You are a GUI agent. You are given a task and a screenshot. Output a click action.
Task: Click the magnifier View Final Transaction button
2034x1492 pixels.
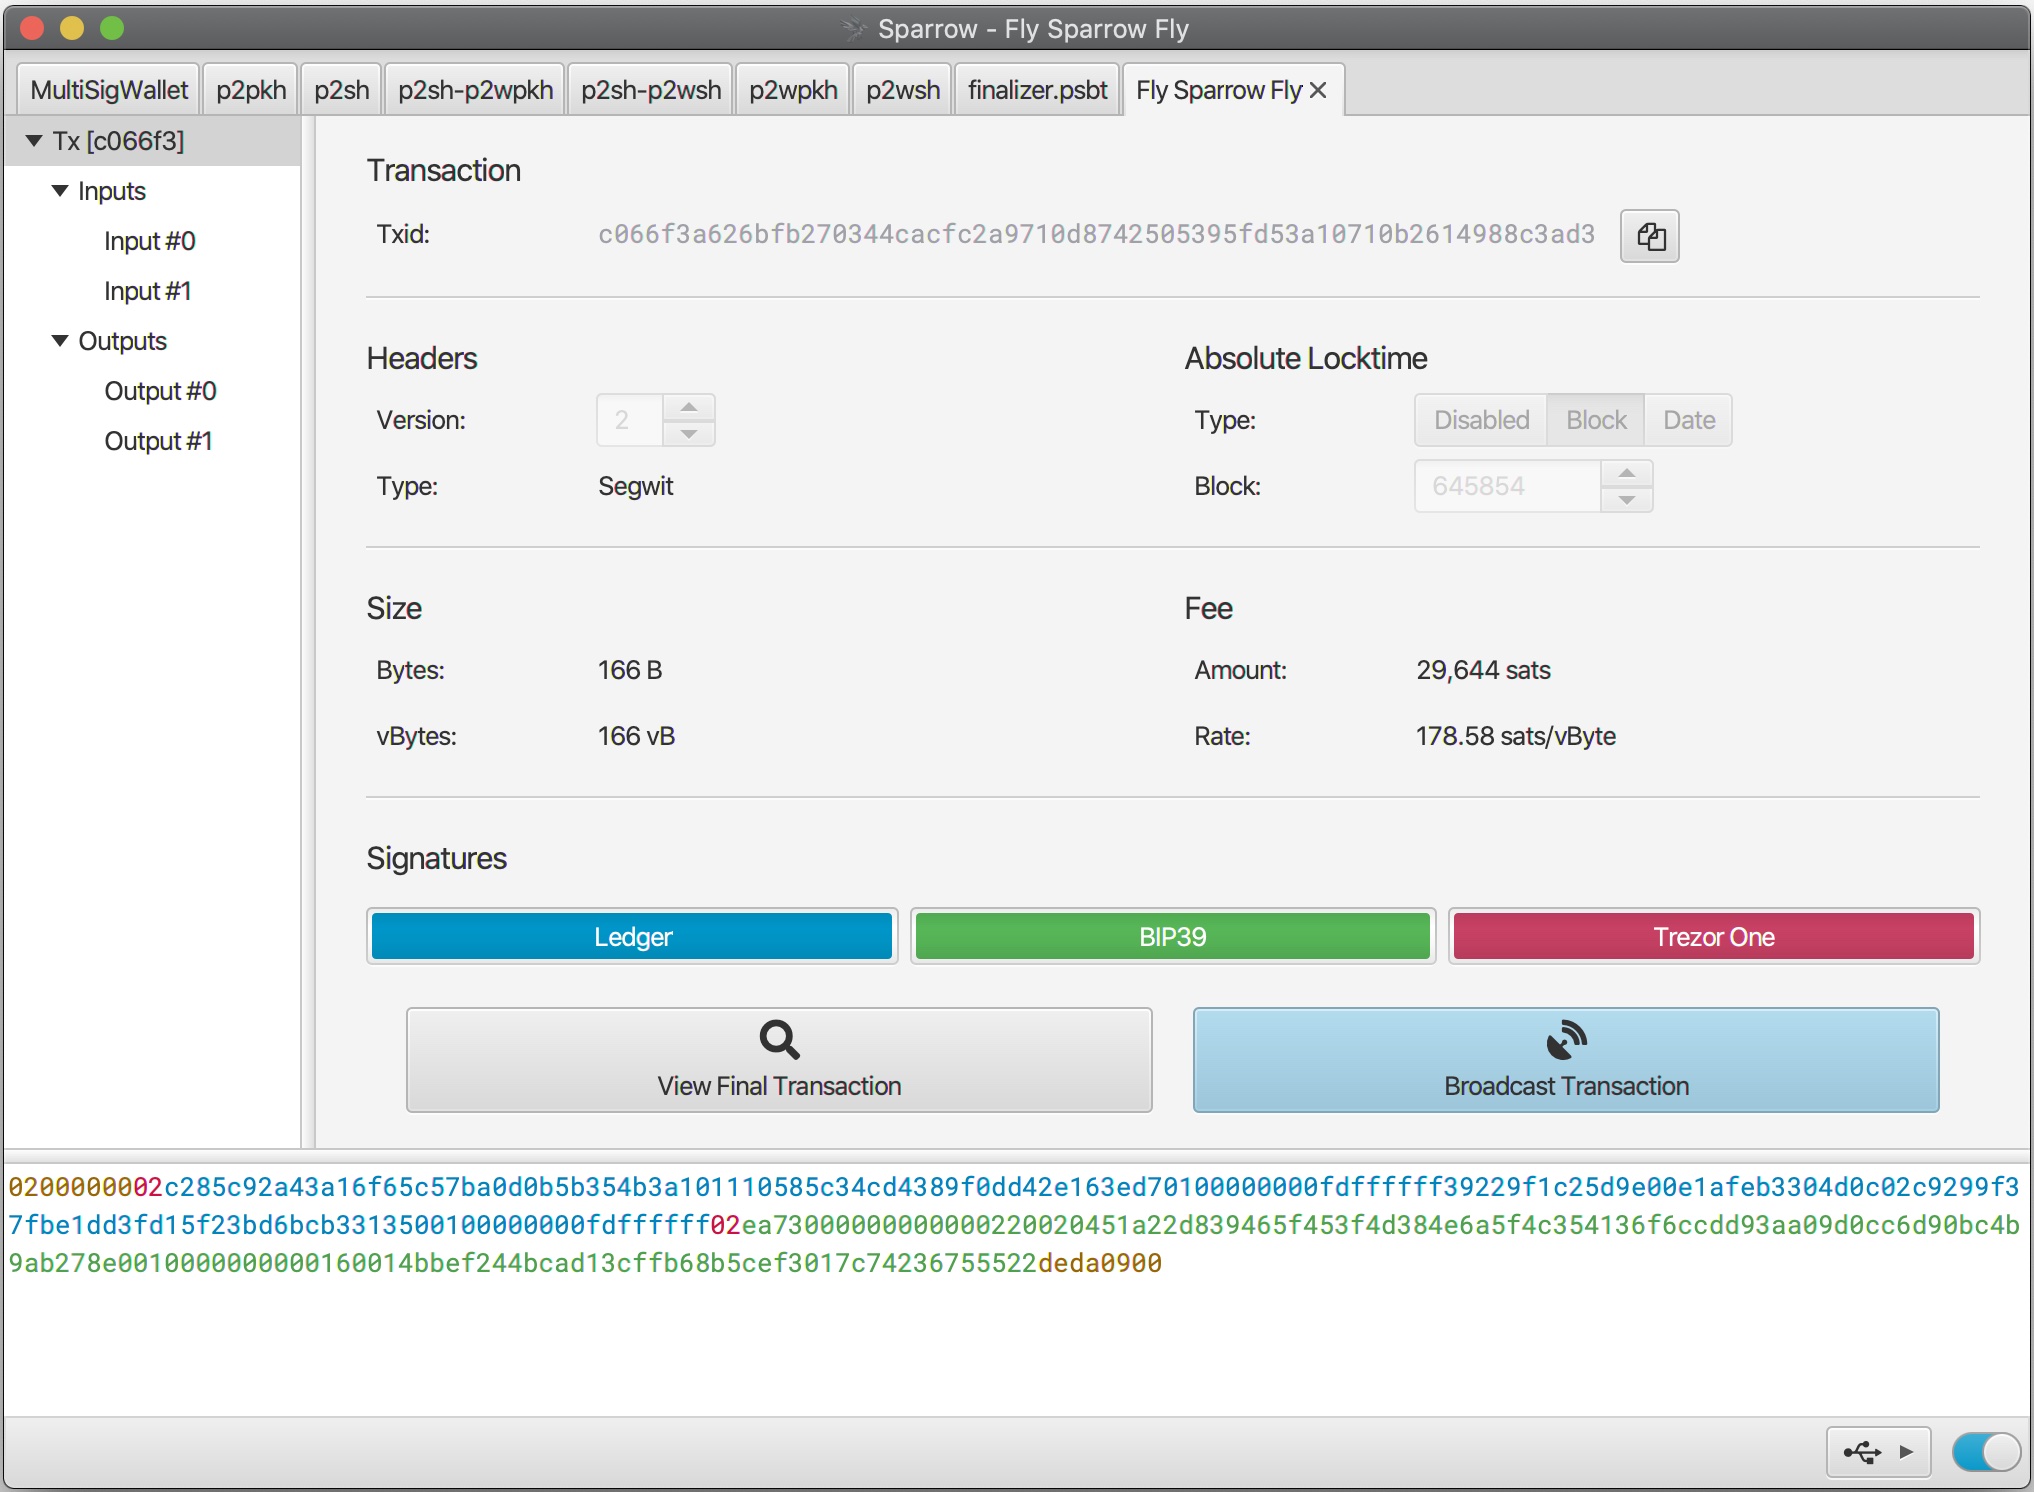[x=779, y=1060]
